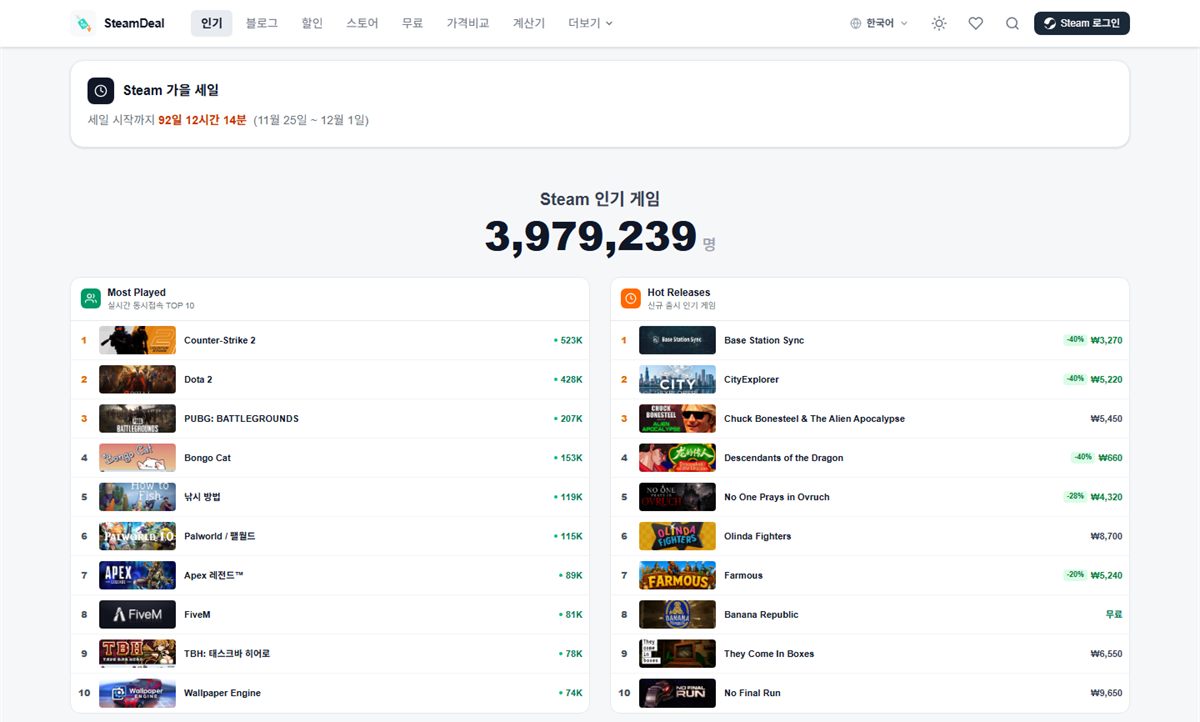Click the SteamDeal logo icon
The height and width of the screenshot is (722, 1200).
point(83,23)
